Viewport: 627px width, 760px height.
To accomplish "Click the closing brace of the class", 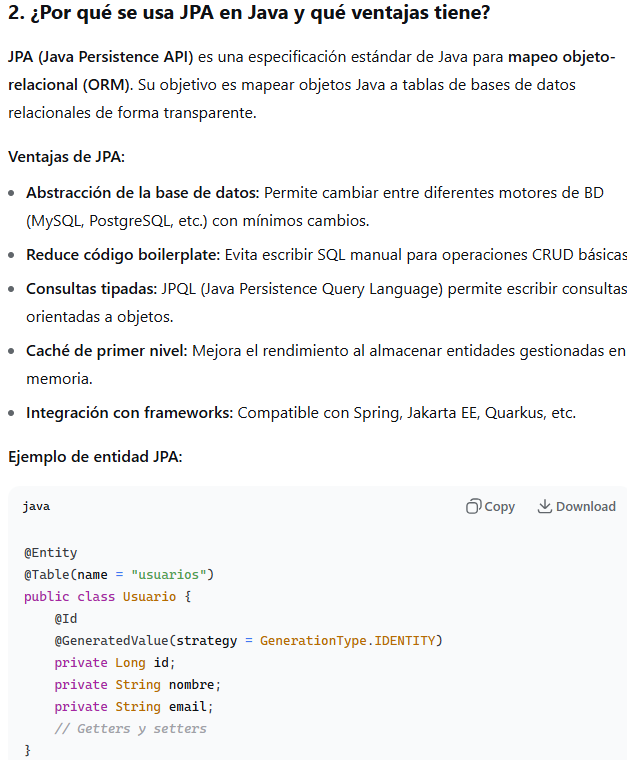I will coord(28,750).
